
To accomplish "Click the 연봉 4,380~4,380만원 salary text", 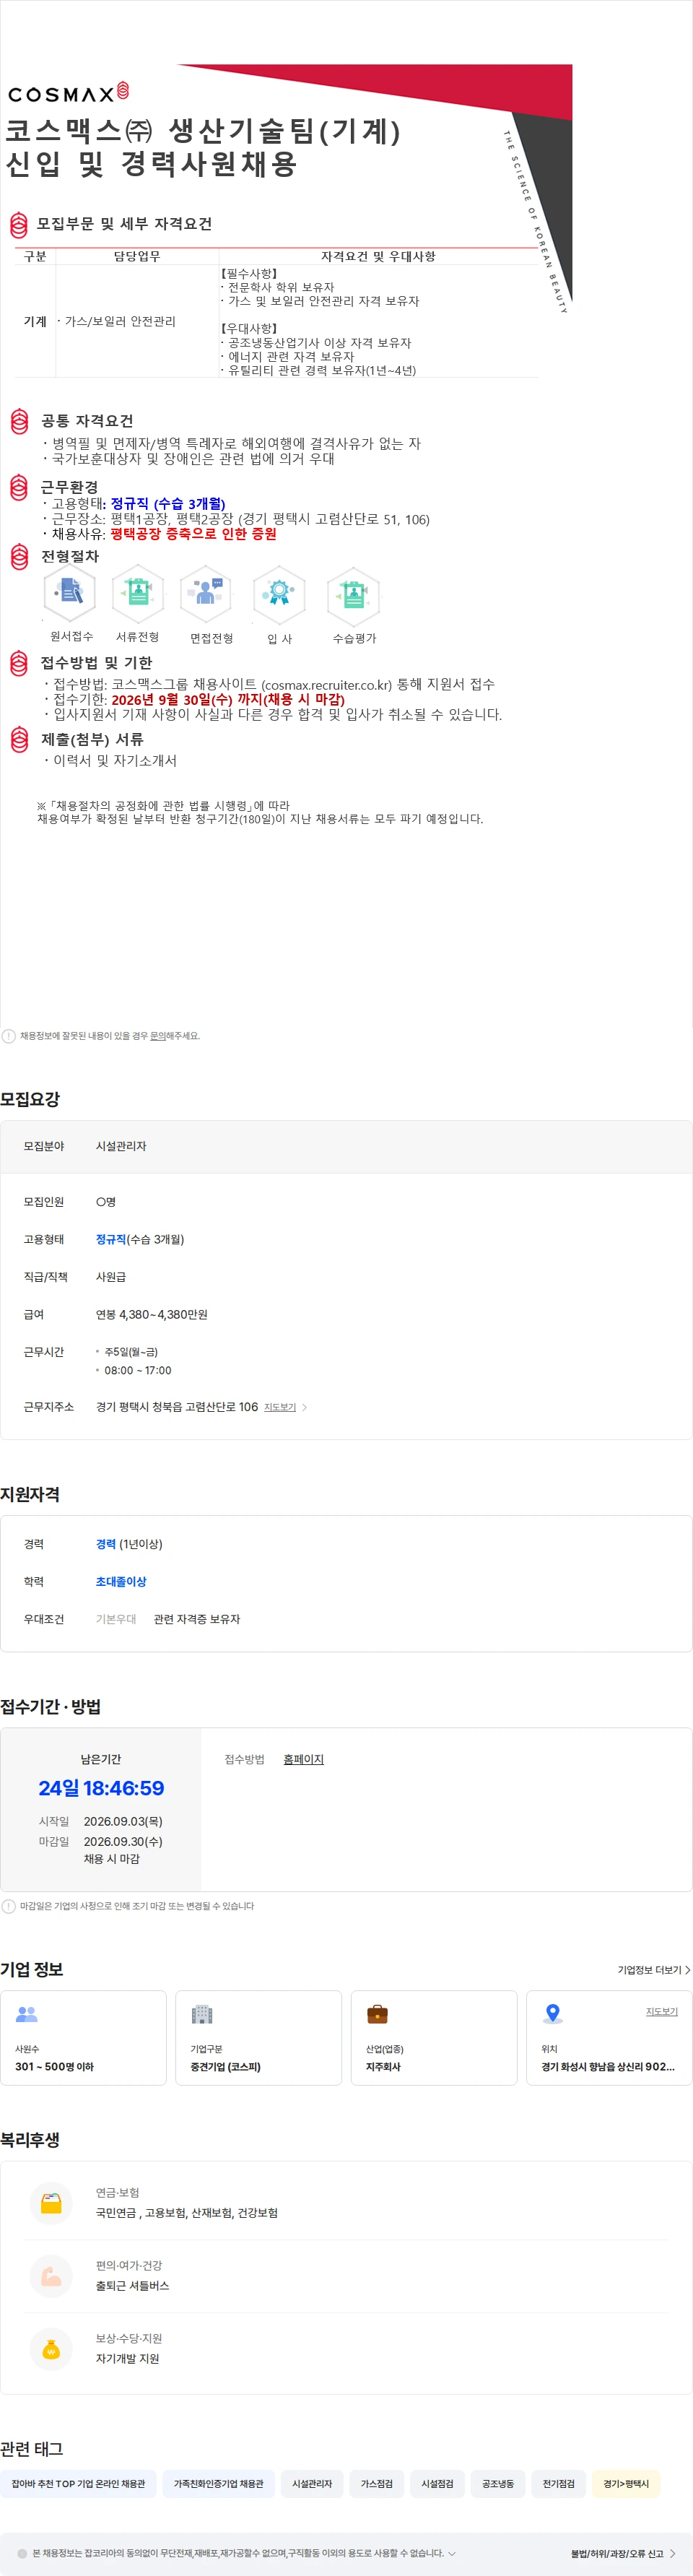I will pos(152,1314).
